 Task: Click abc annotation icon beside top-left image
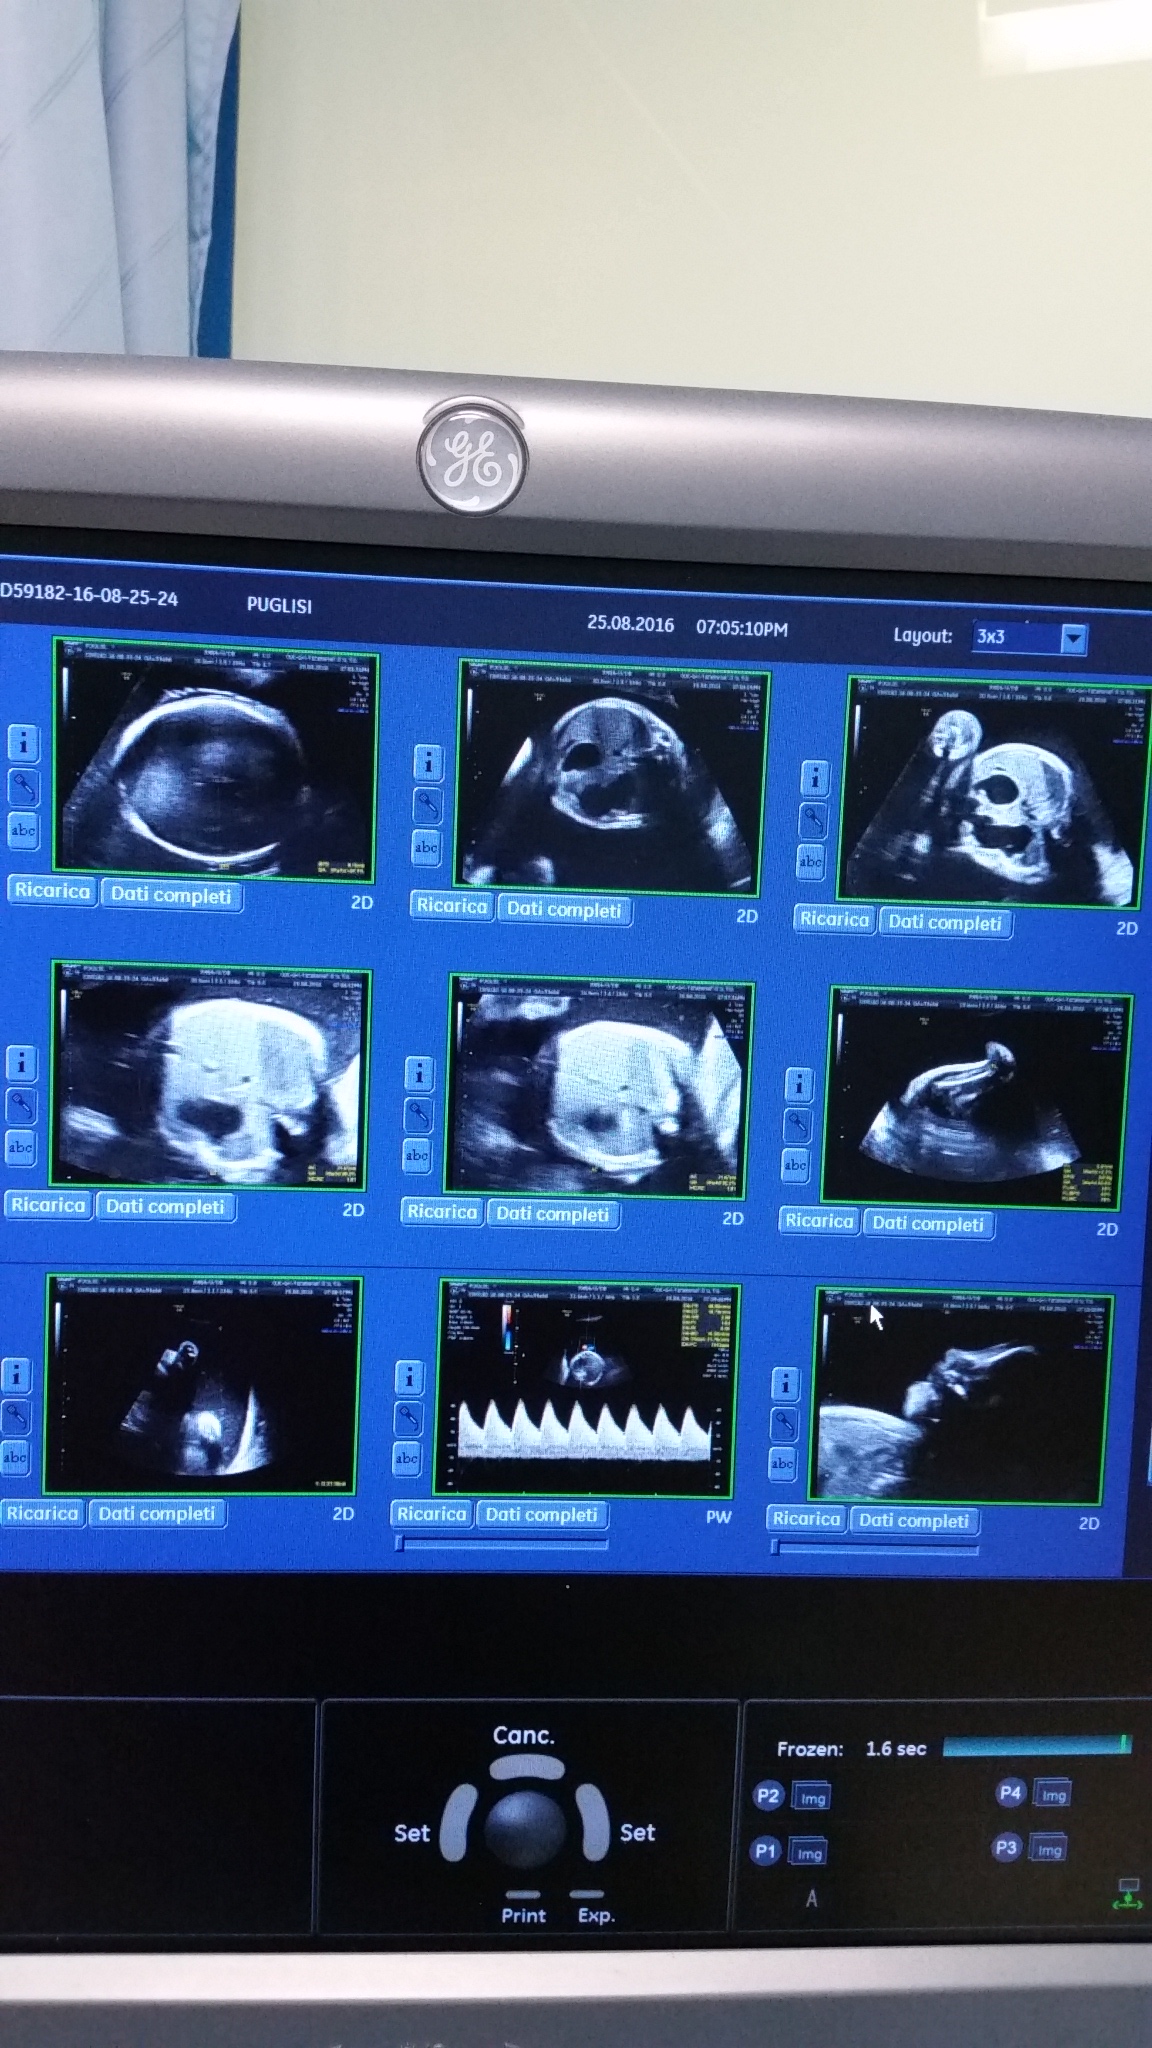23,830
